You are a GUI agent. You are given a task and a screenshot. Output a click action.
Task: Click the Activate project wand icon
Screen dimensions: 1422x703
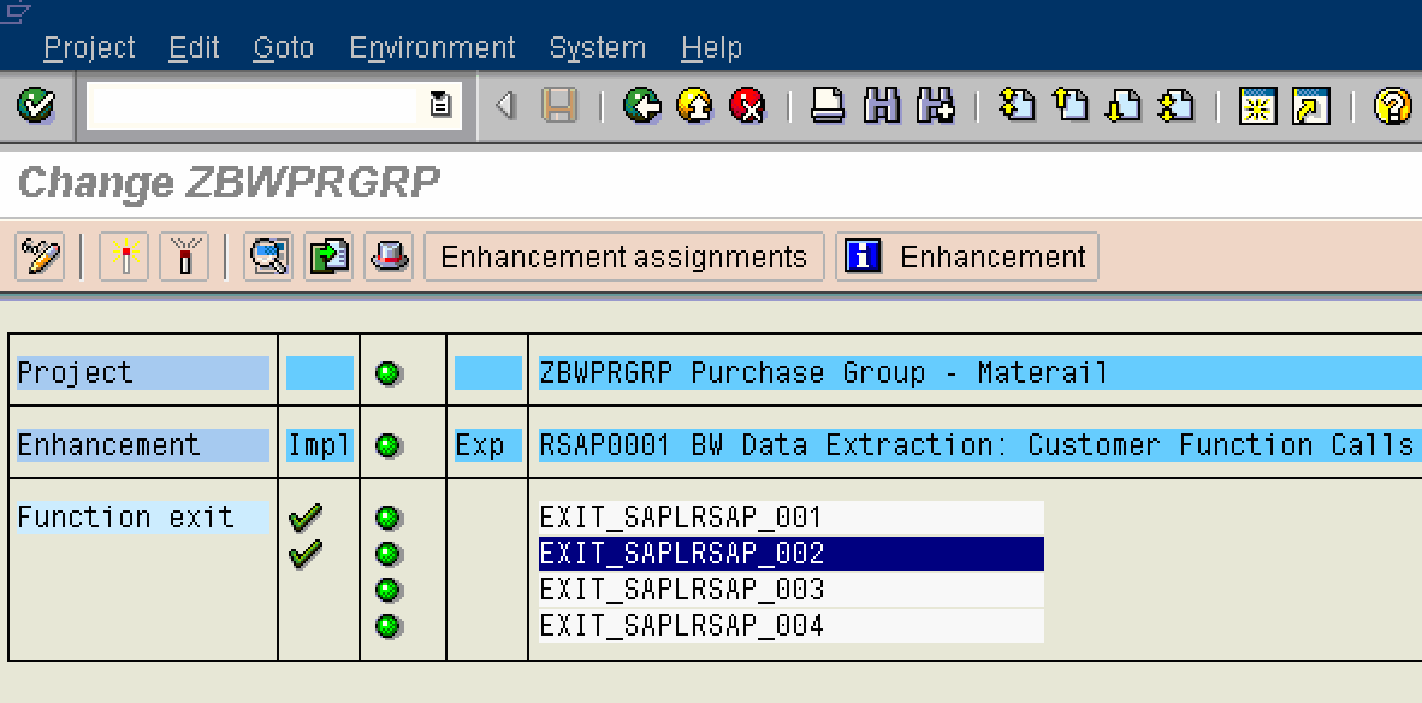click(x=124, y=257)
